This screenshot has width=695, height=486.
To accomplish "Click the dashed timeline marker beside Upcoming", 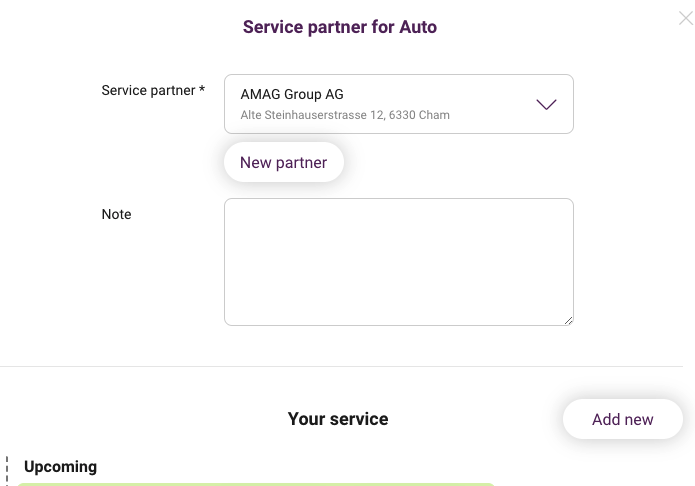I will click(7, 470).
